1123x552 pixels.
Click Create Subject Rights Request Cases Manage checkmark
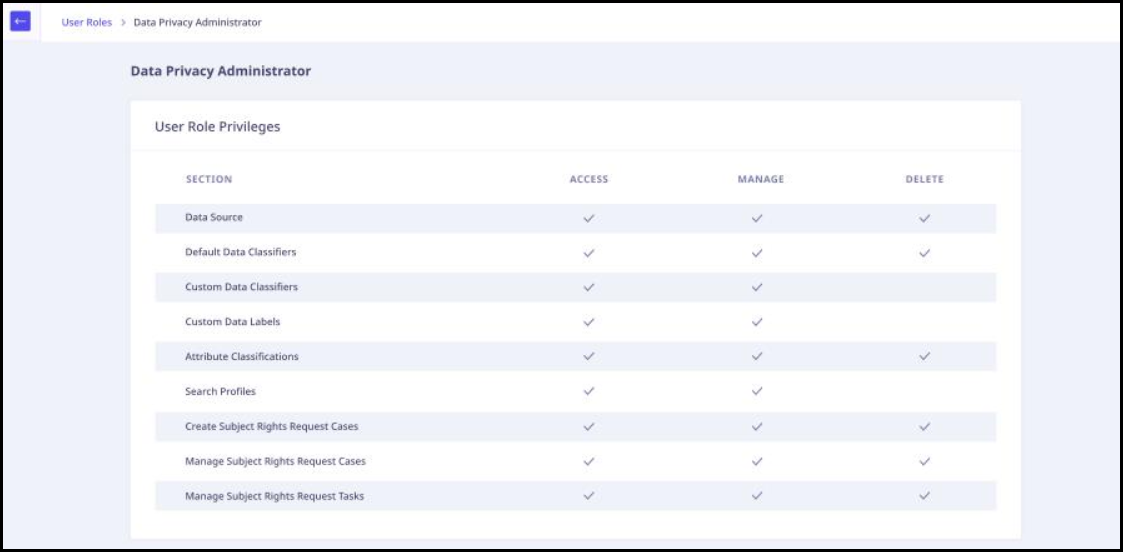click(x=757, y=426)
